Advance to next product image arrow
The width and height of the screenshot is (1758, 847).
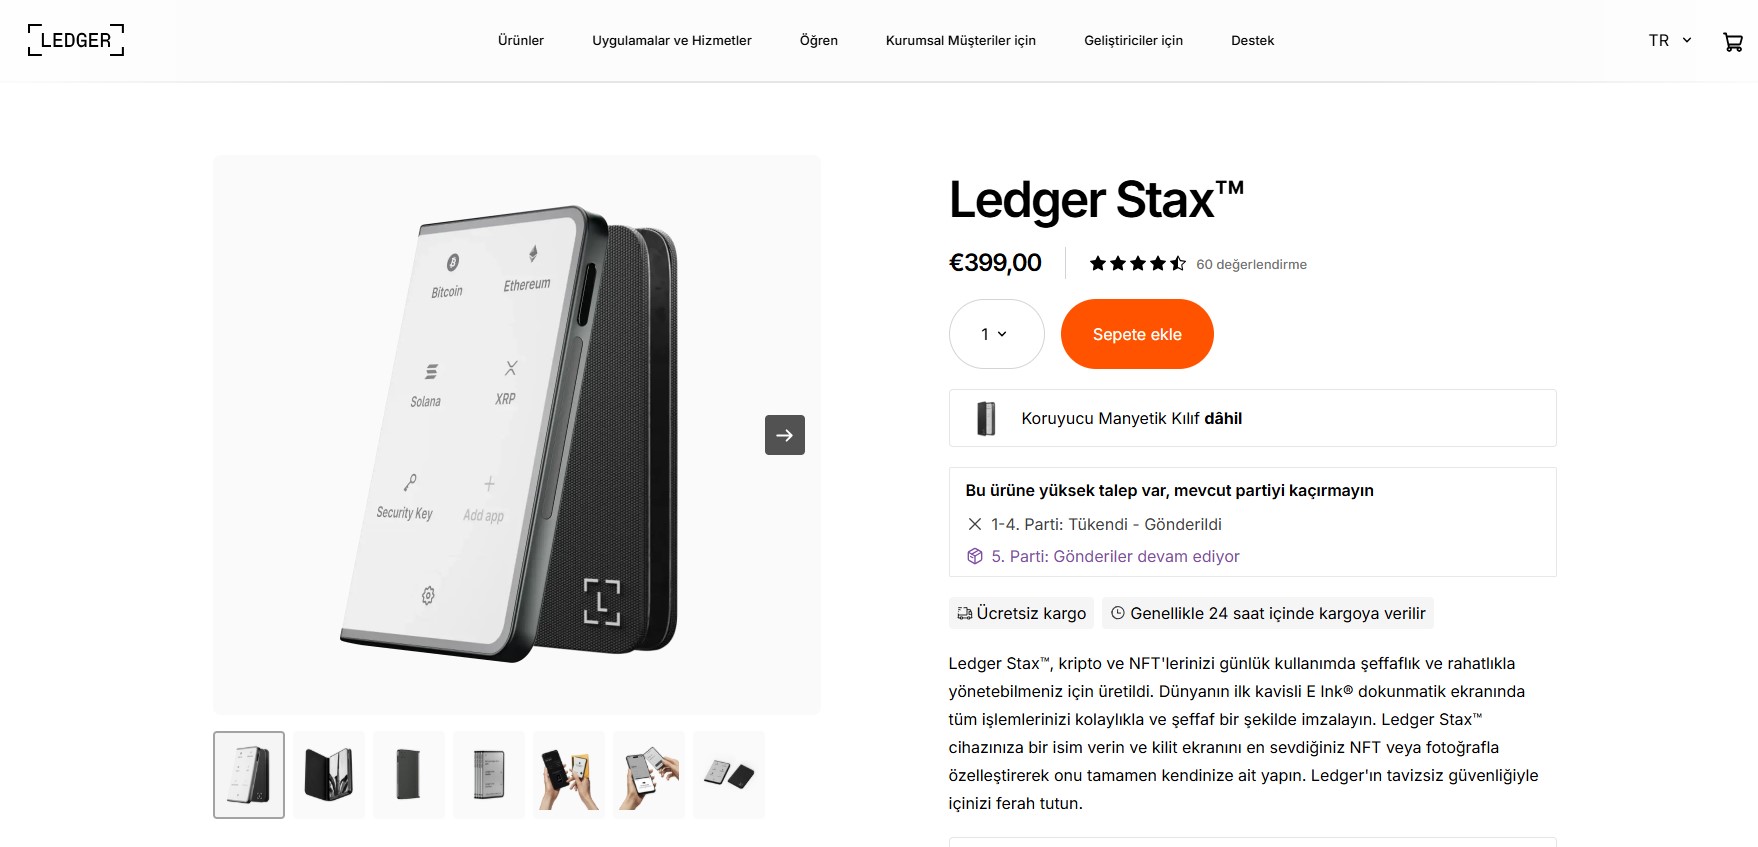[x=785, y=435]
